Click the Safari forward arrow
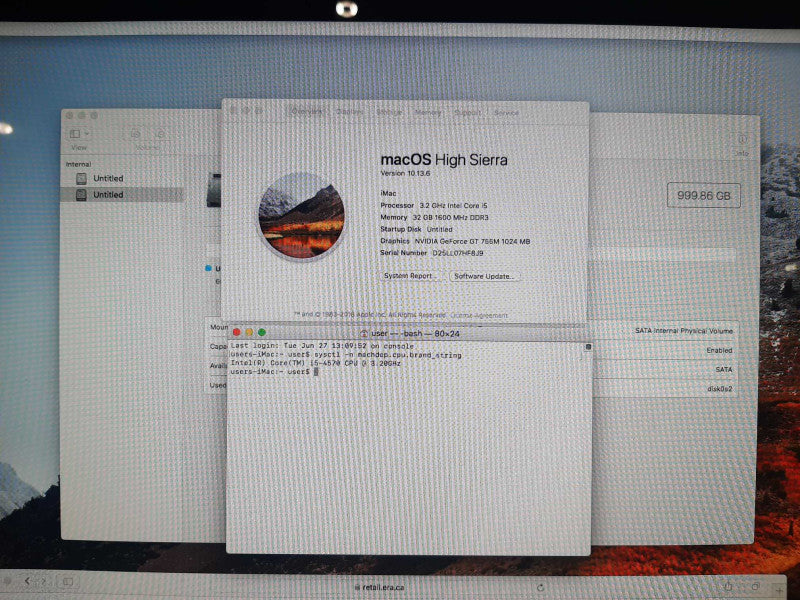Viewport: 800px width, 600px height. pyautogui.click(x=45, y=581)
